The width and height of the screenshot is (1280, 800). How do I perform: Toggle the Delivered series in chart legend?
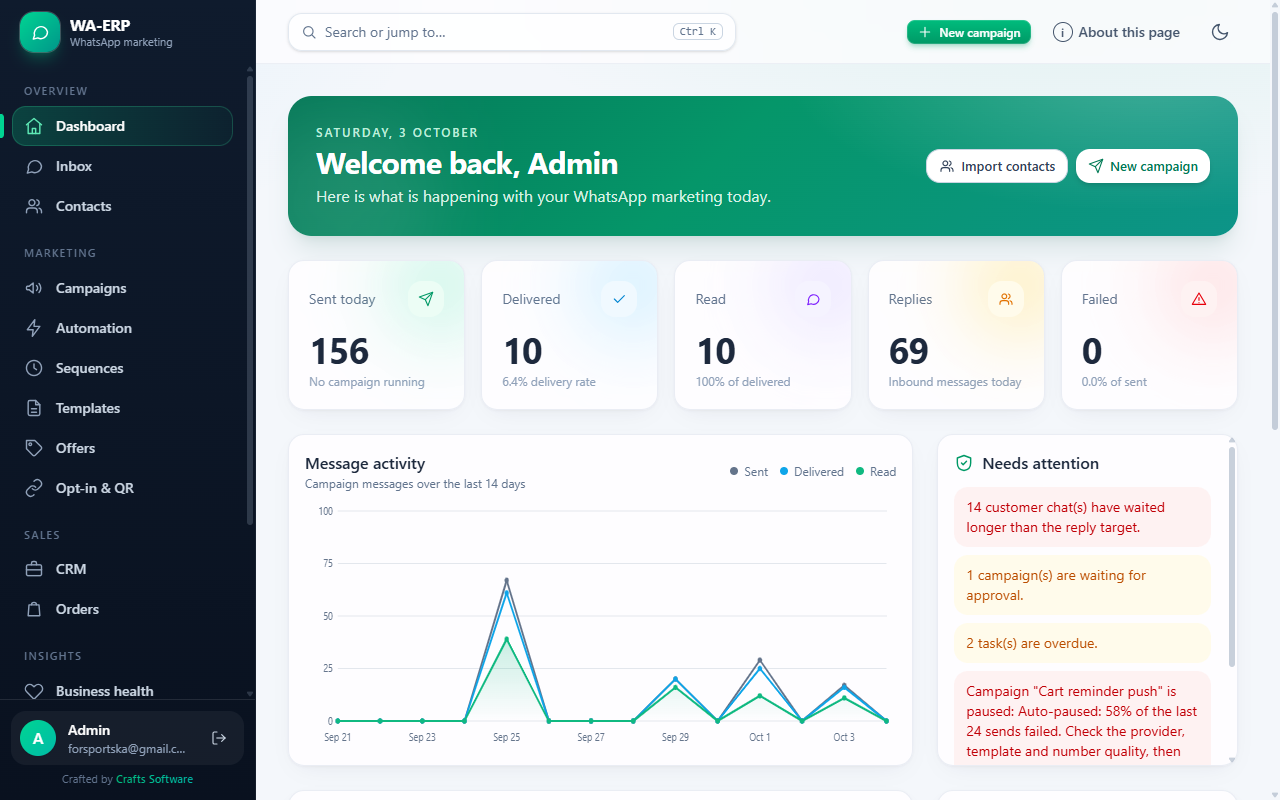[812, 472]
